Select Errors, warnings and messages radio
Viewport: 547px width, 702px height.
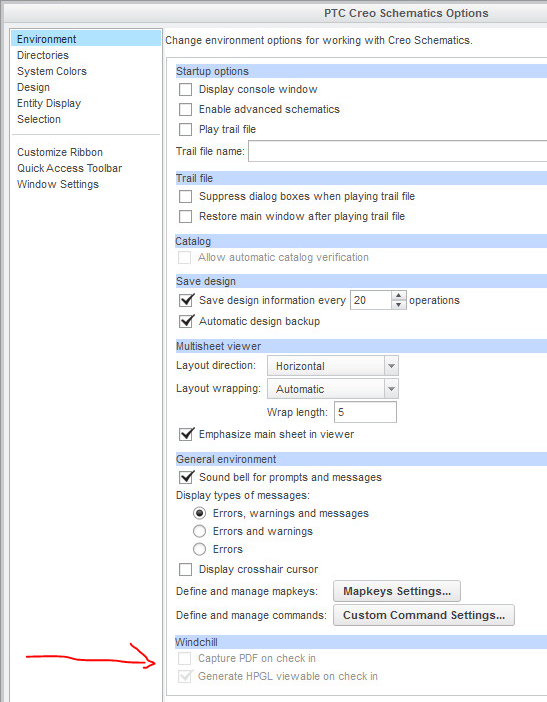[199, 513]
